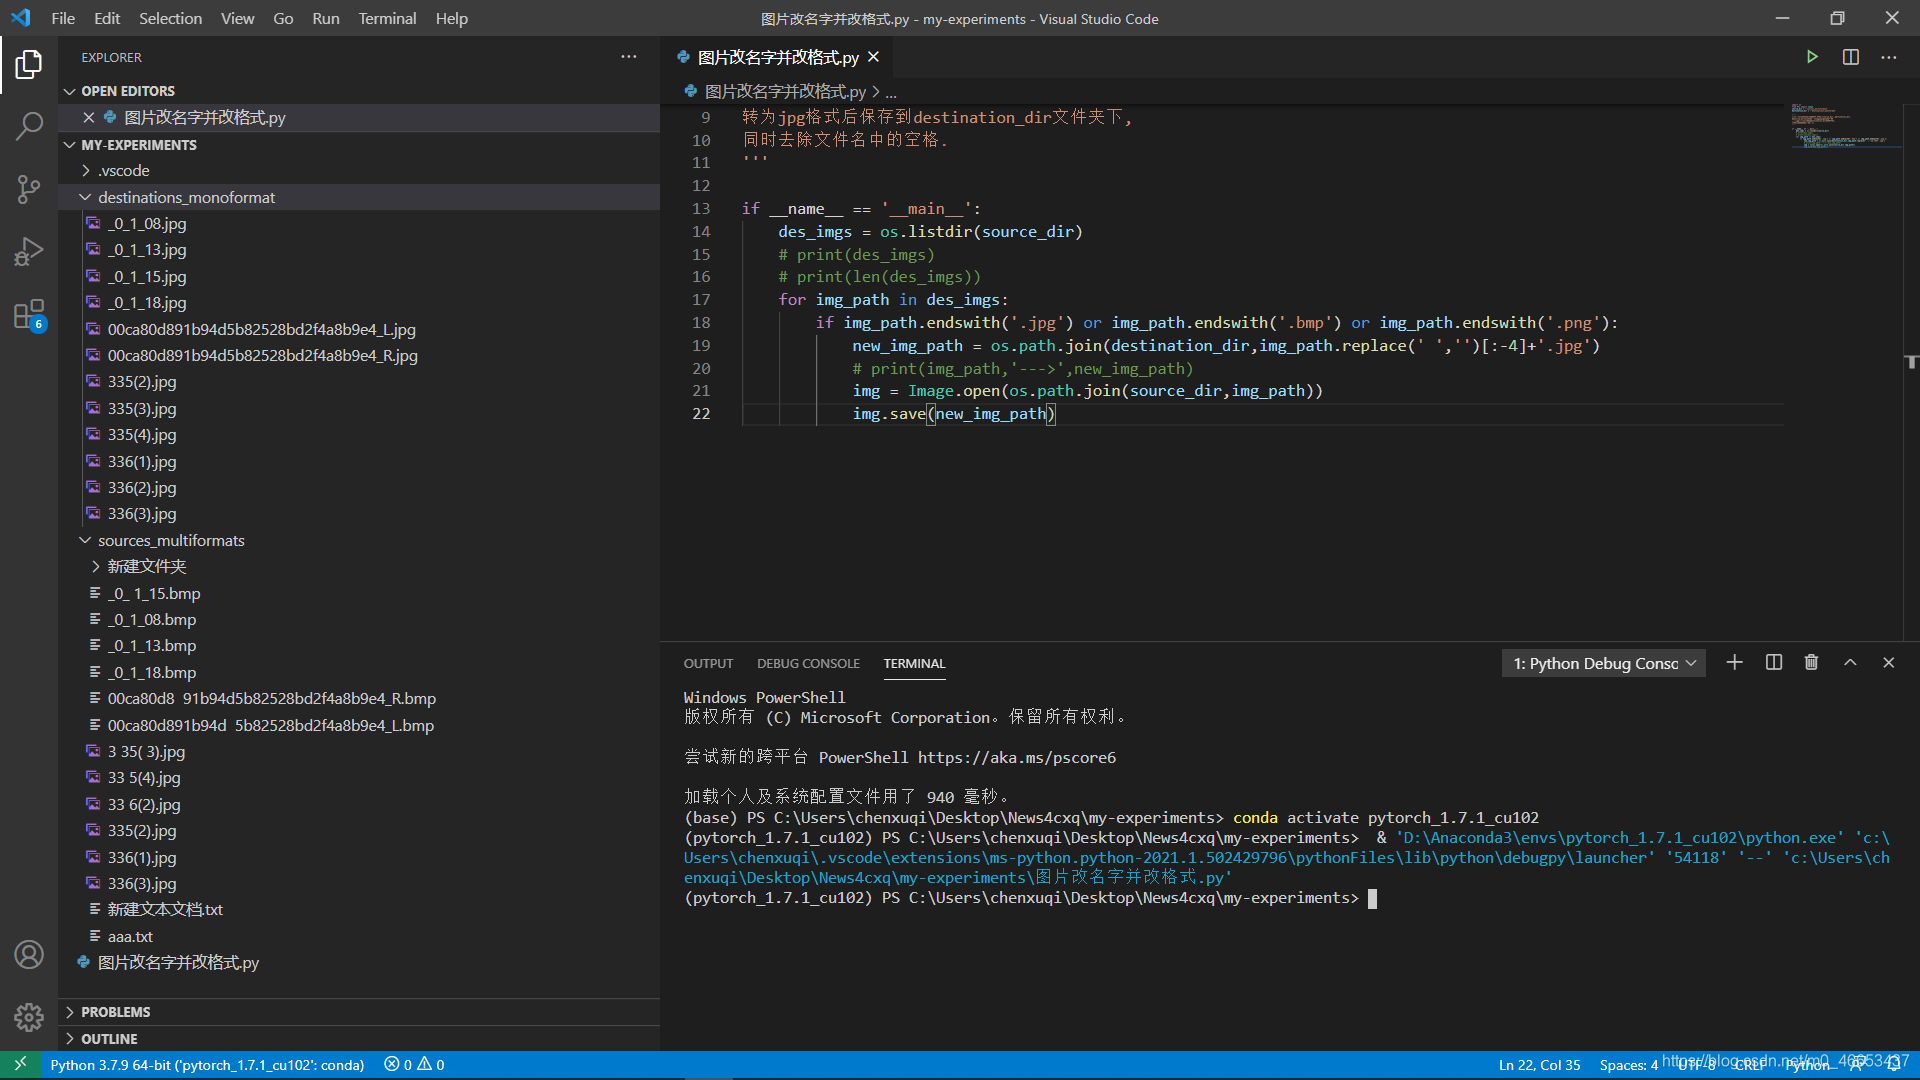Open the Terminal menu
Image resolution: width=1920 pixels, height=1080 pixels.
[x=387, y=18]
